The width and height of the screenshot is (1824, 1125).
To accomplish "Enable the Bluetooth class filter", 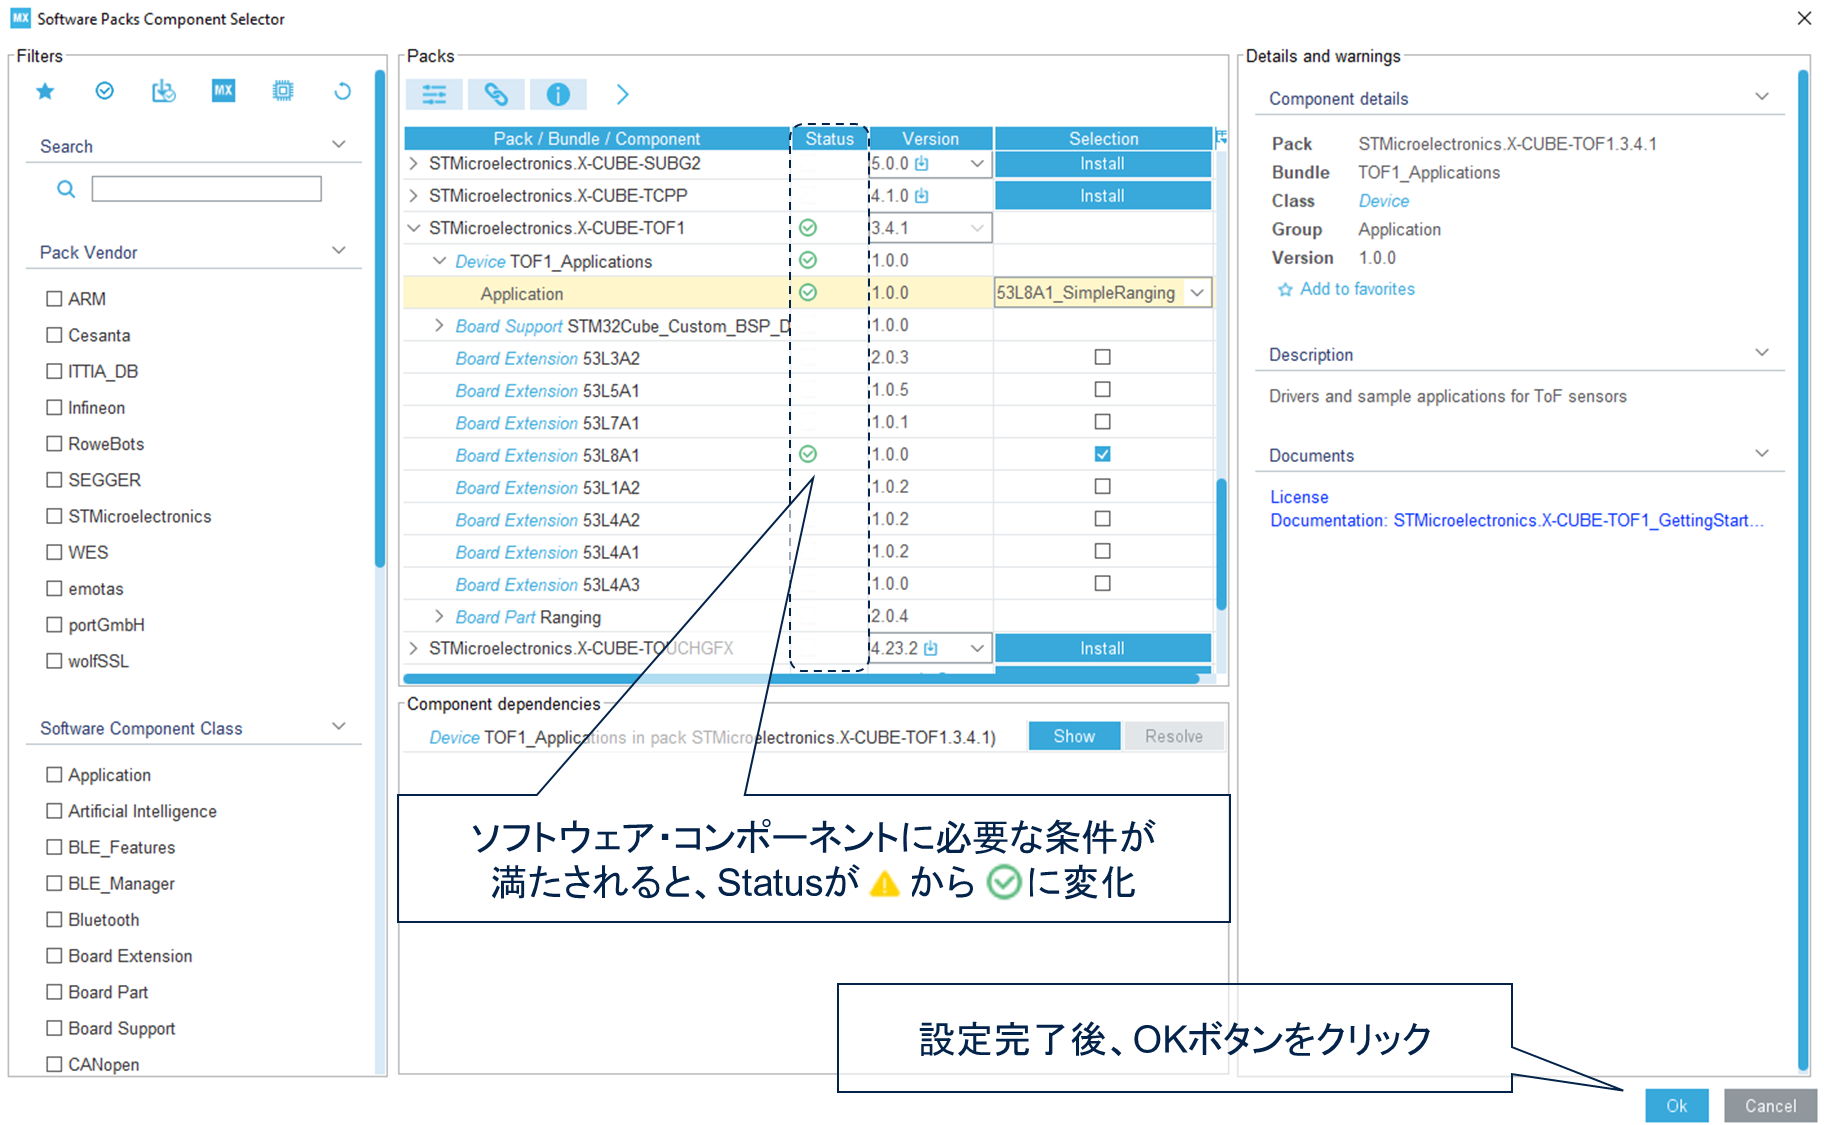I will 54,920.
